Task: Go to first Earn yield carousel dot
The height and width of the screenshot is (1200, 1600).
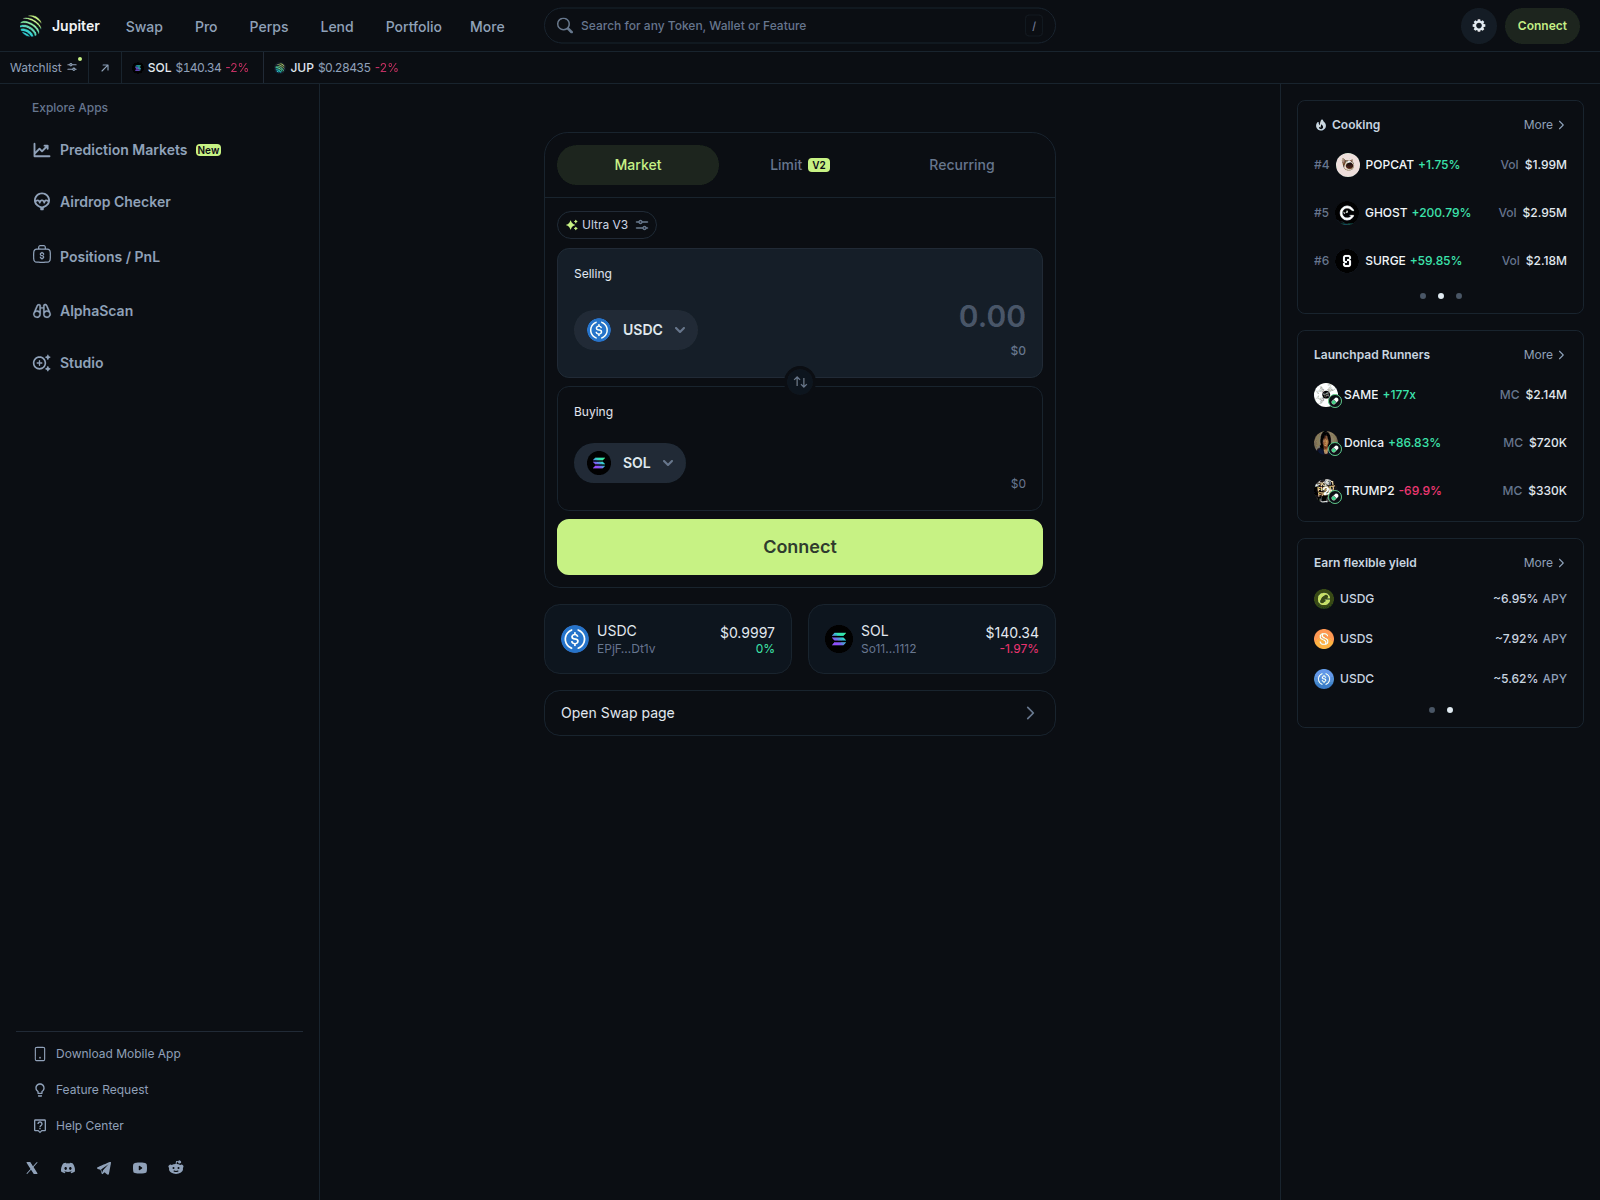Action: (x=1432, y=710)
